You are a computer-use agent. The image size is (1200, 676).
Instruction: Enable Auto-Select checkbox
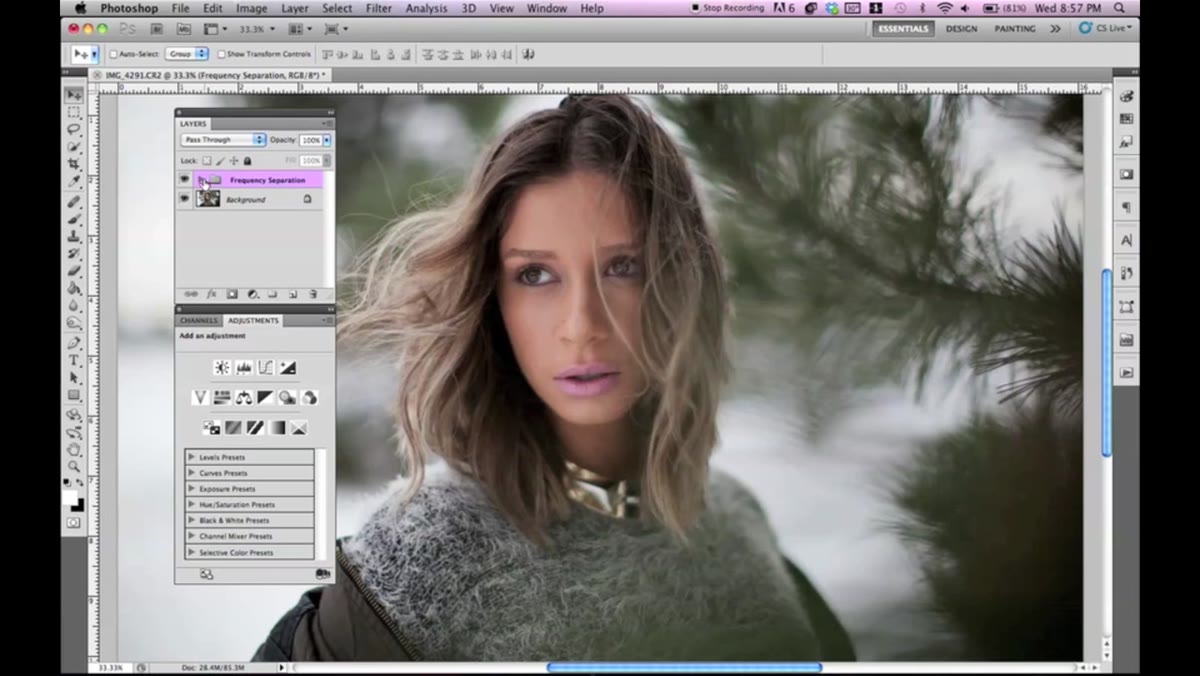coord(114,54)
